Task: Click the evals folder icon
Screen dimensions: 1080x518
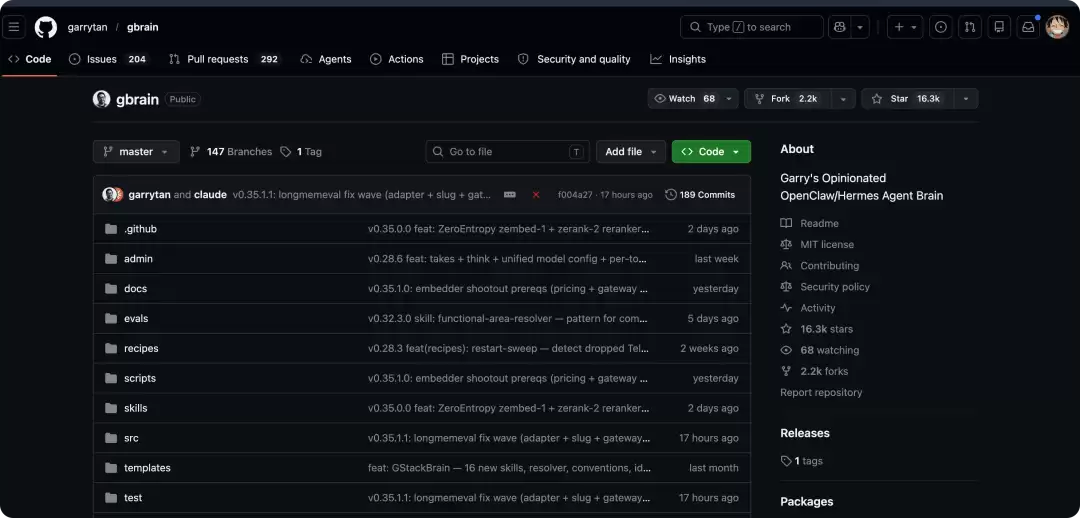Action: (111, 318)
